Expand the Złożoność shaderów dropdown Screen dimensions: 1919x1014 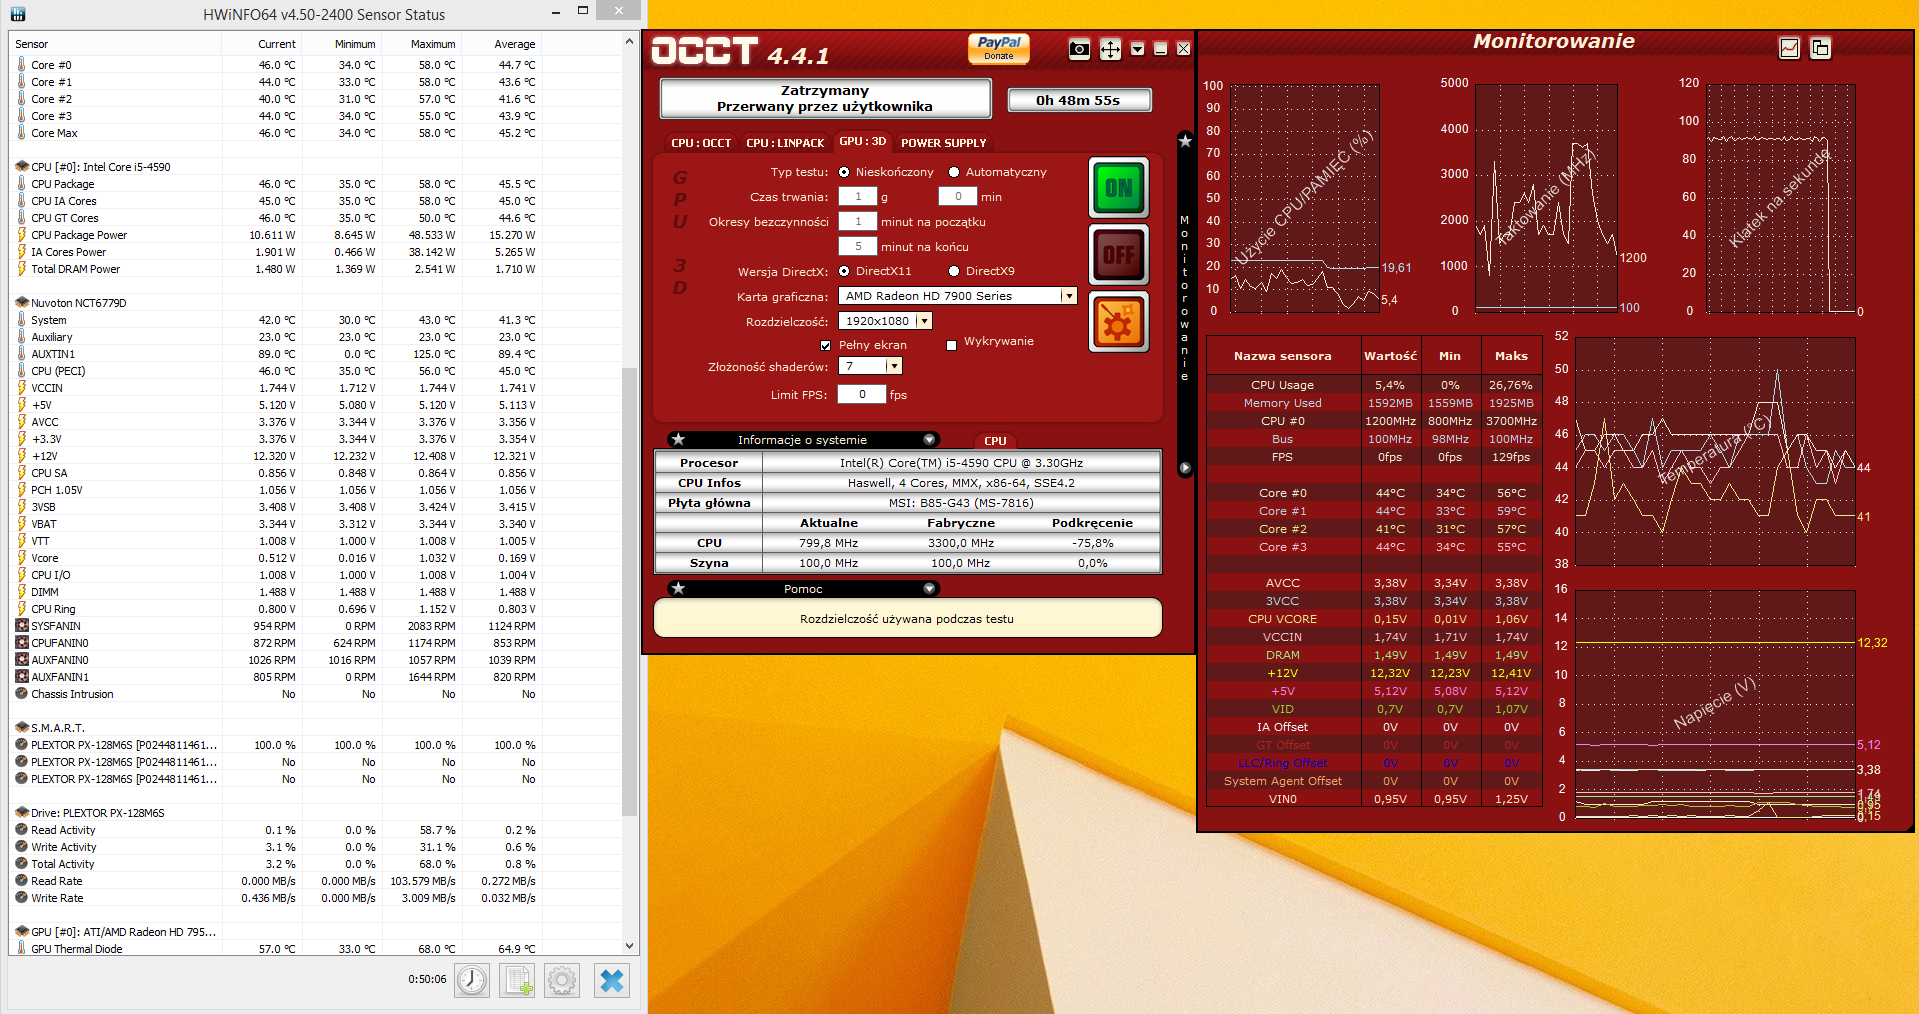(x=894, y=366)
